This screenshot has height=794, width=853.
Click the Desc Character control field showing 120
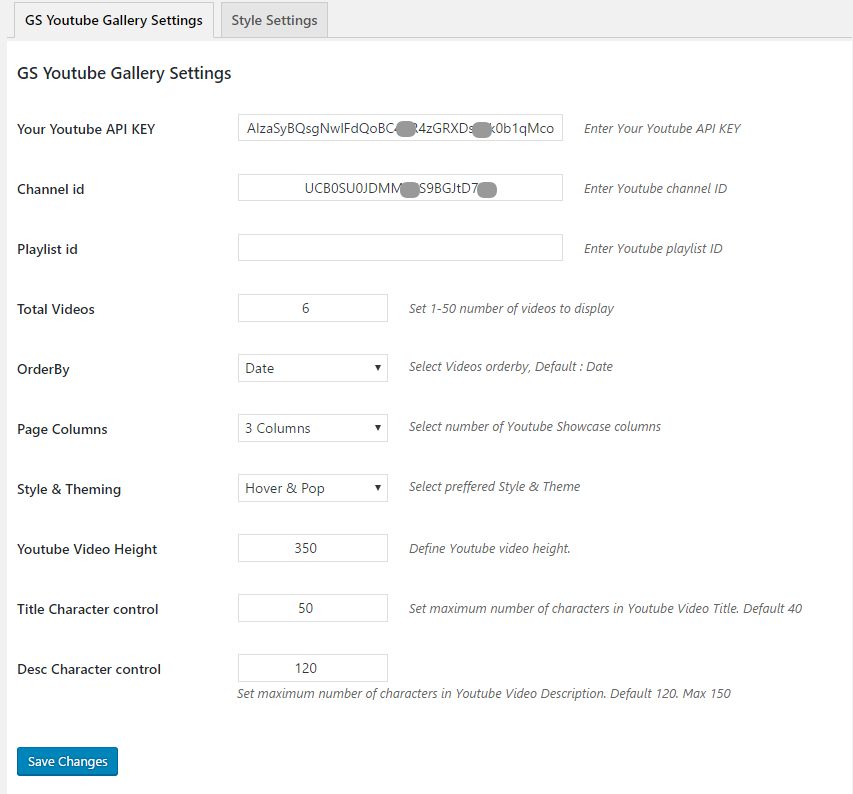(313, 668)
